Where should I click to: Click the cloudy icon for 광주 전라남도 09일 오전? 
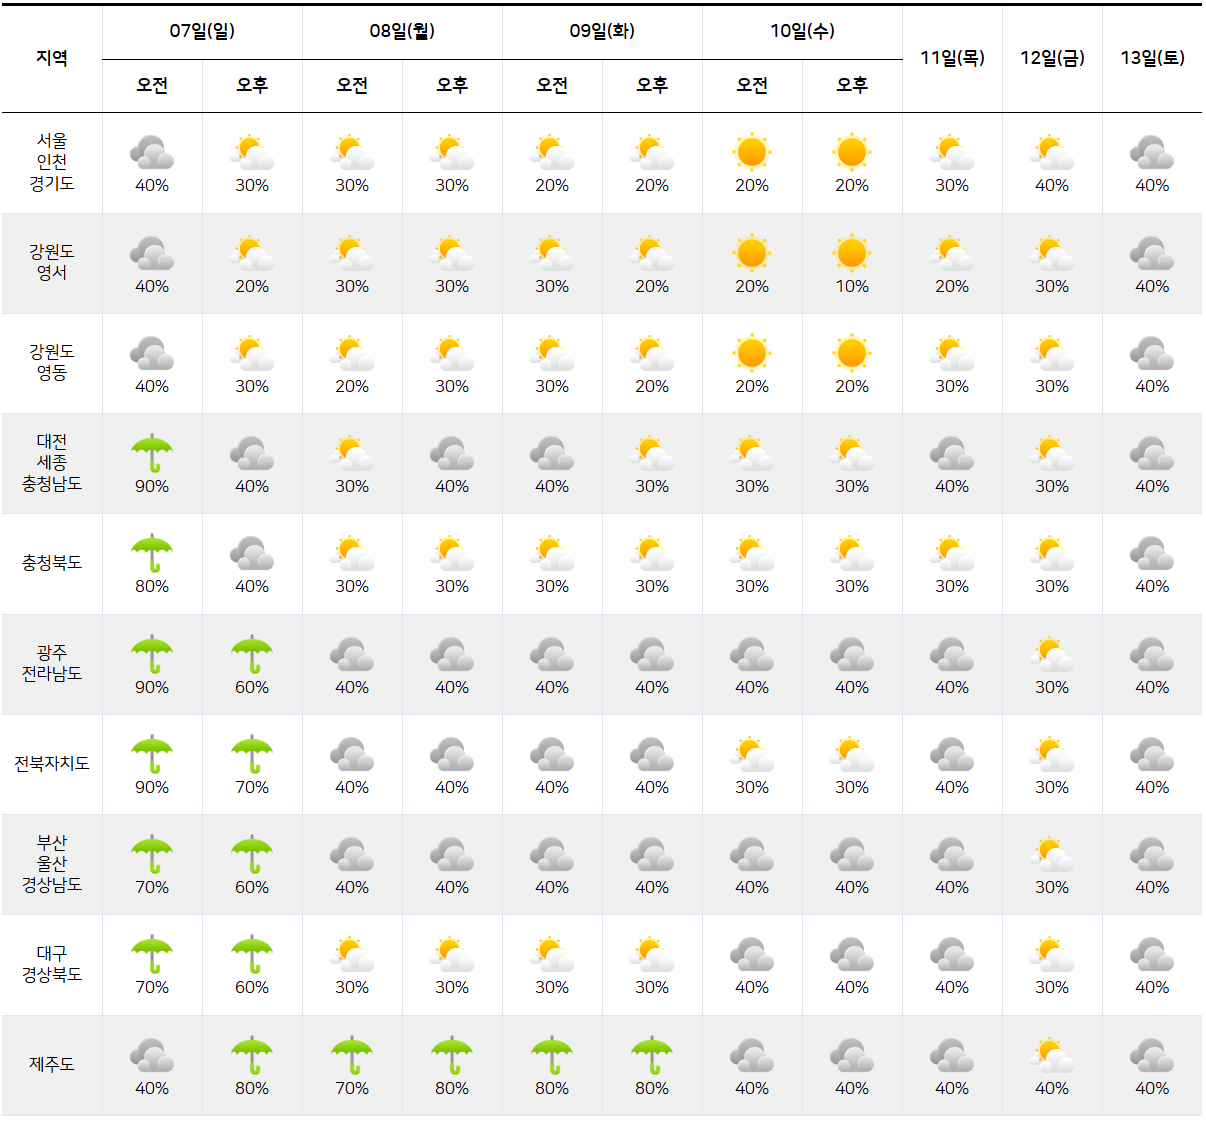pyautogui.click(x=552, y=654)
